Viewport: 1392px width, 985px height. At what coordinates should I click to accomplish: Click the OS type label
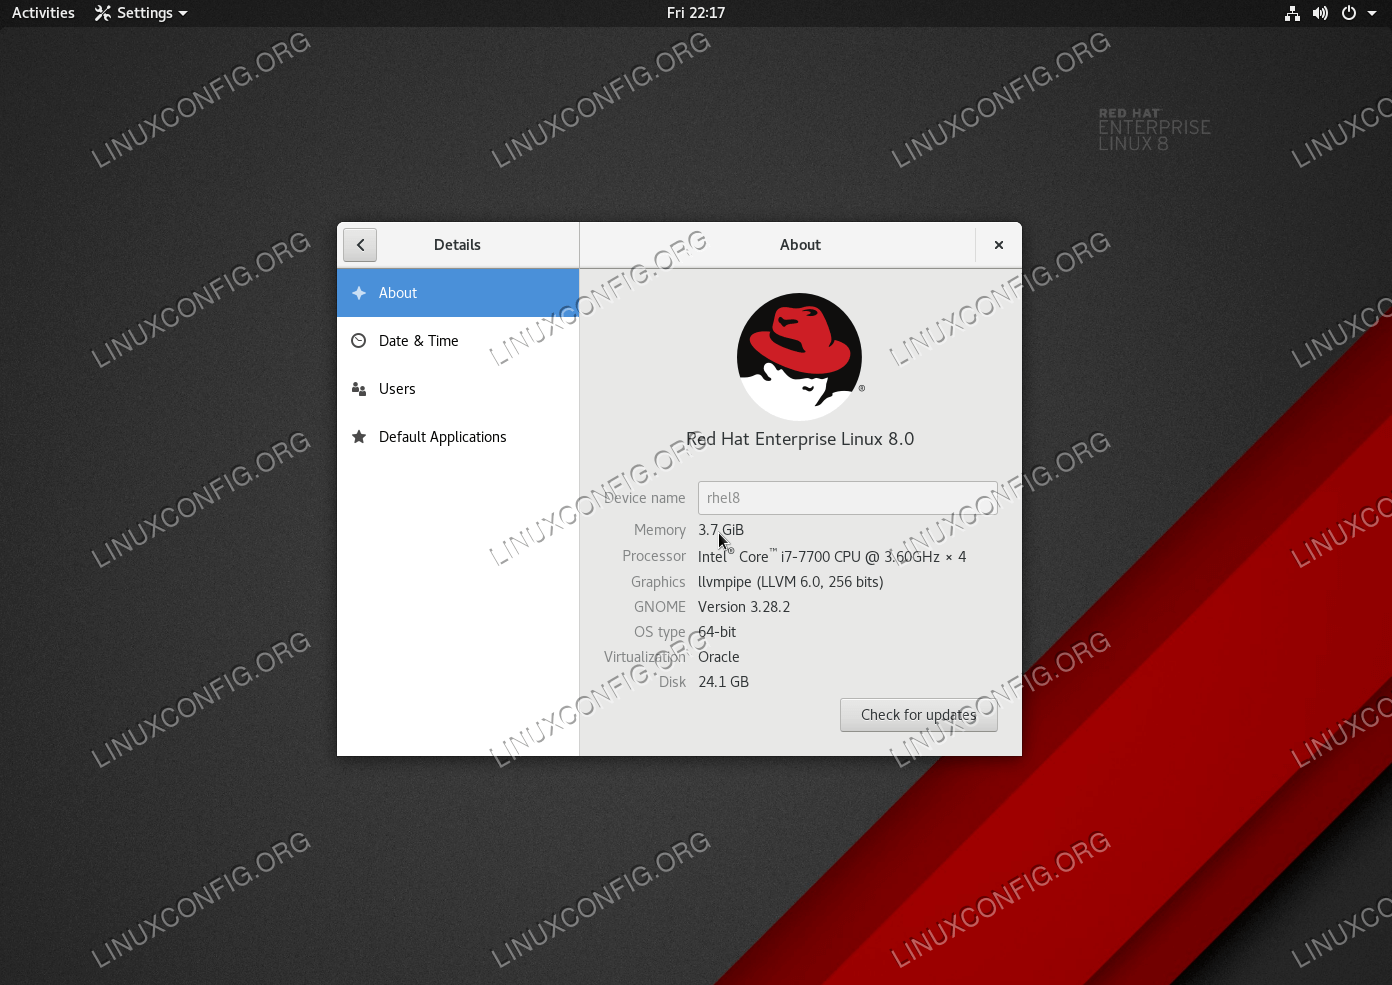[x=660, y=632]
